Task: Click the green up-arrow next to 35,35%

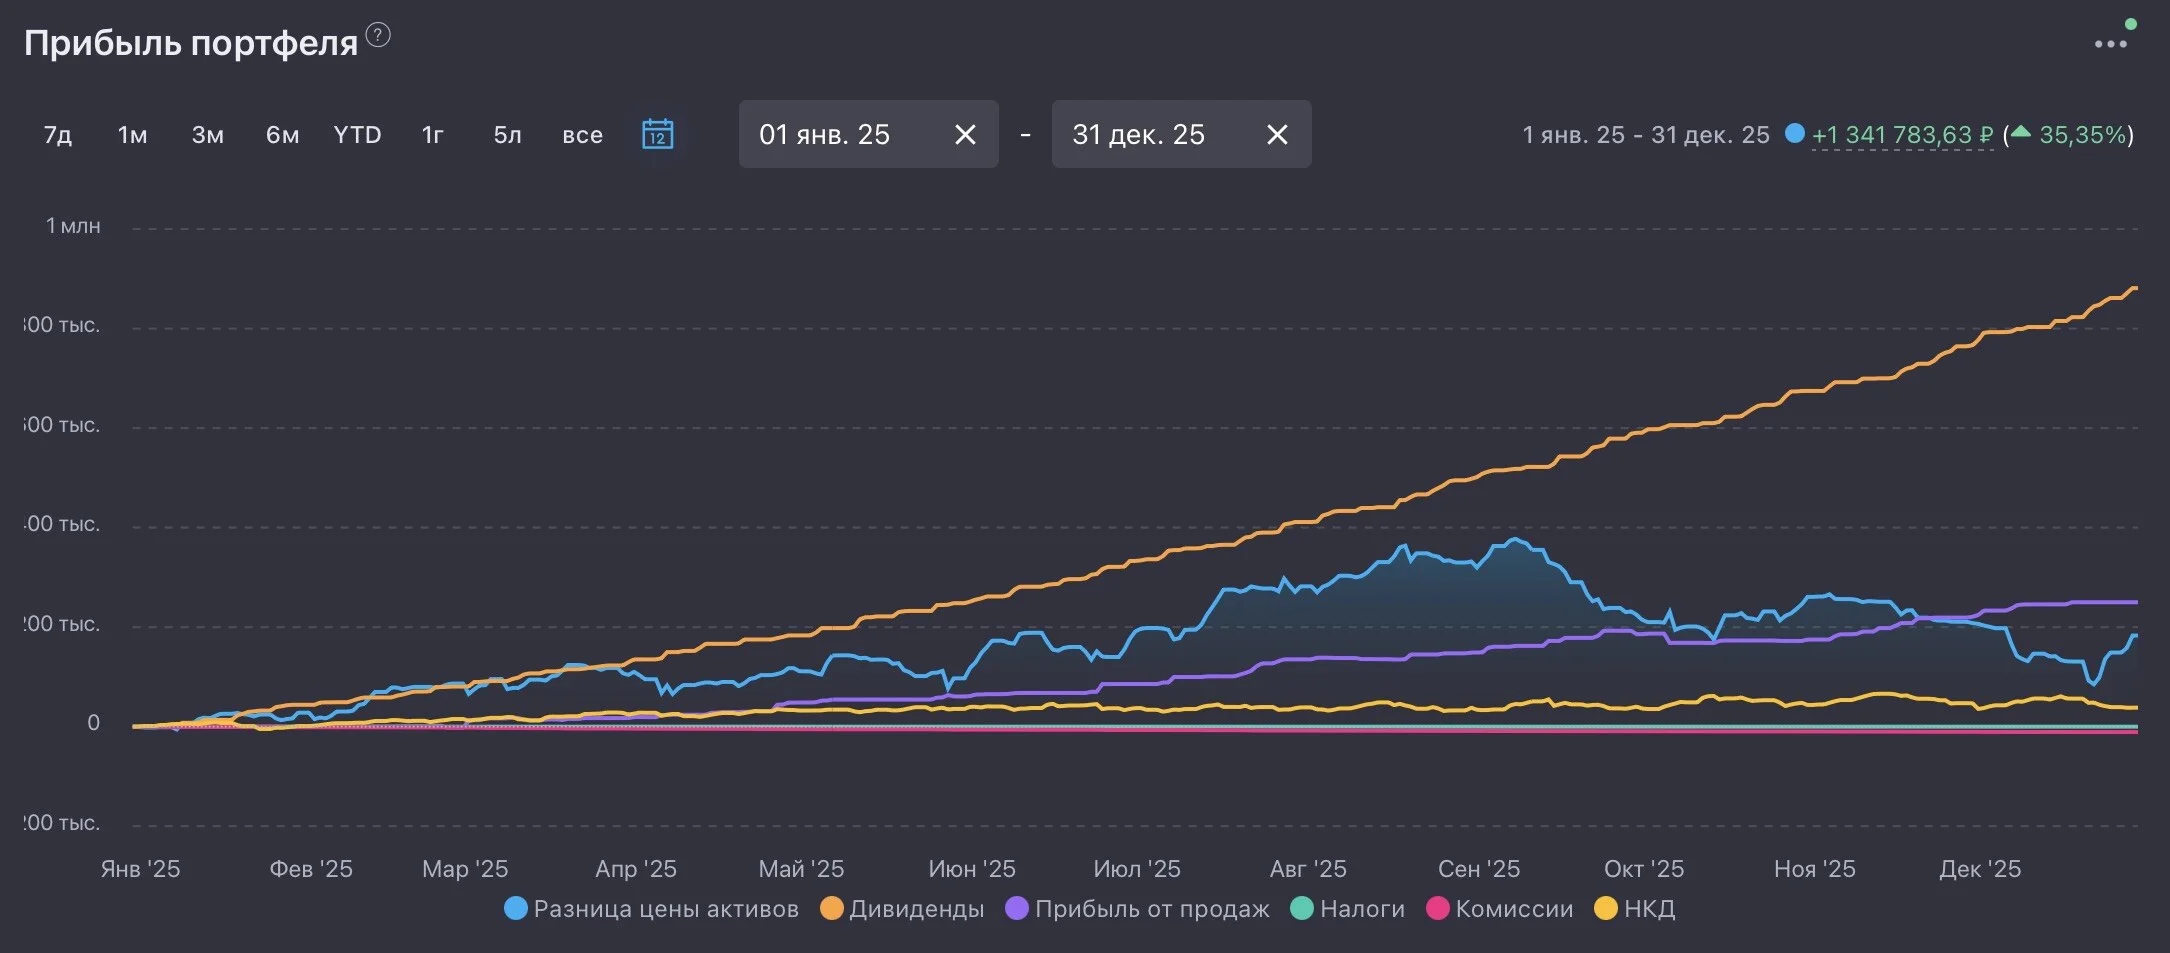Action: pyautogui.click(x=2021, y=132)
